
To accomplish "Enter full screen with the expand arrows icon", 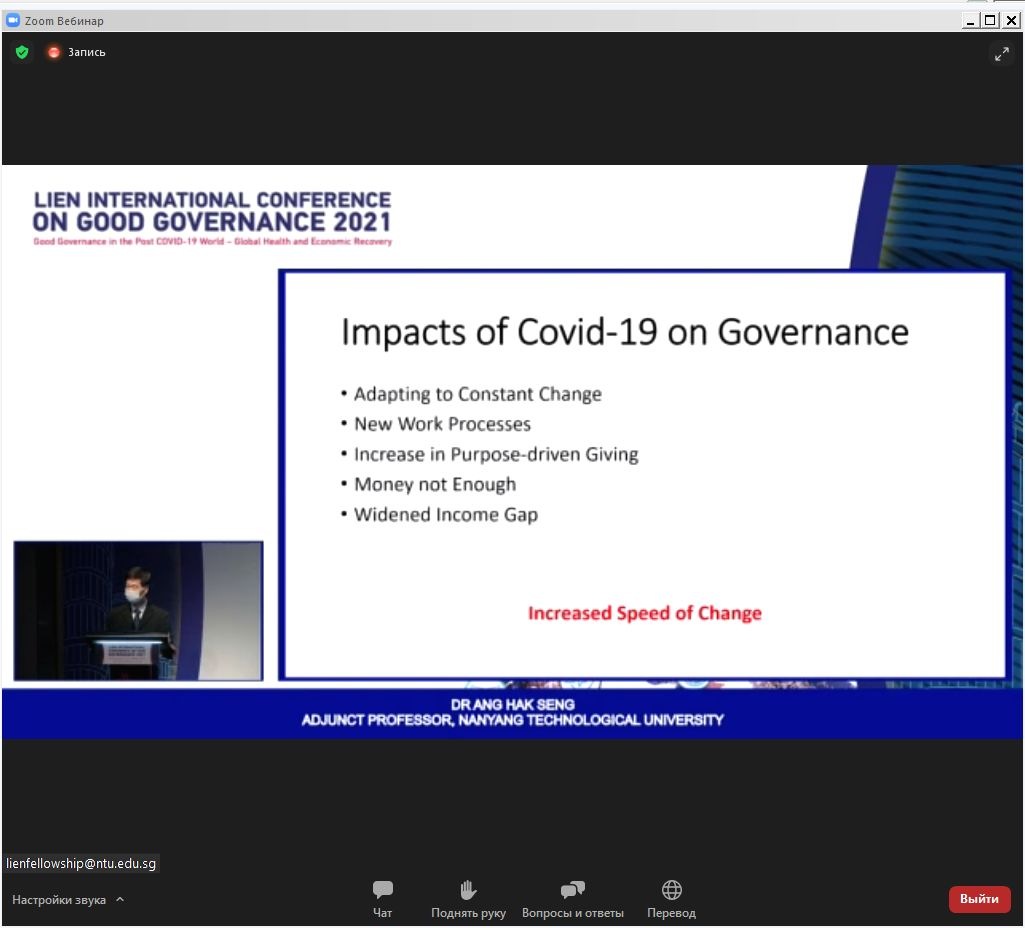I will 1001,55.
